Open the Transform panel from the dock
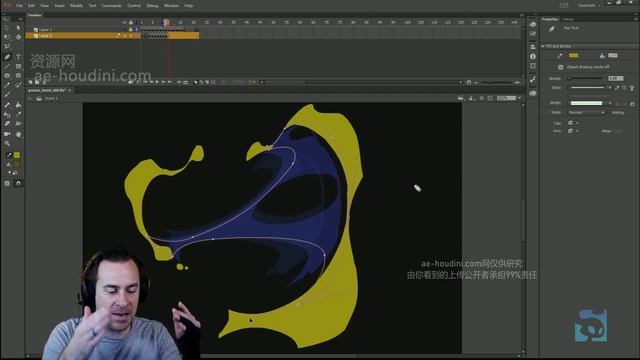640x360 pixels. pyautogui.click(x=533, y=66)
